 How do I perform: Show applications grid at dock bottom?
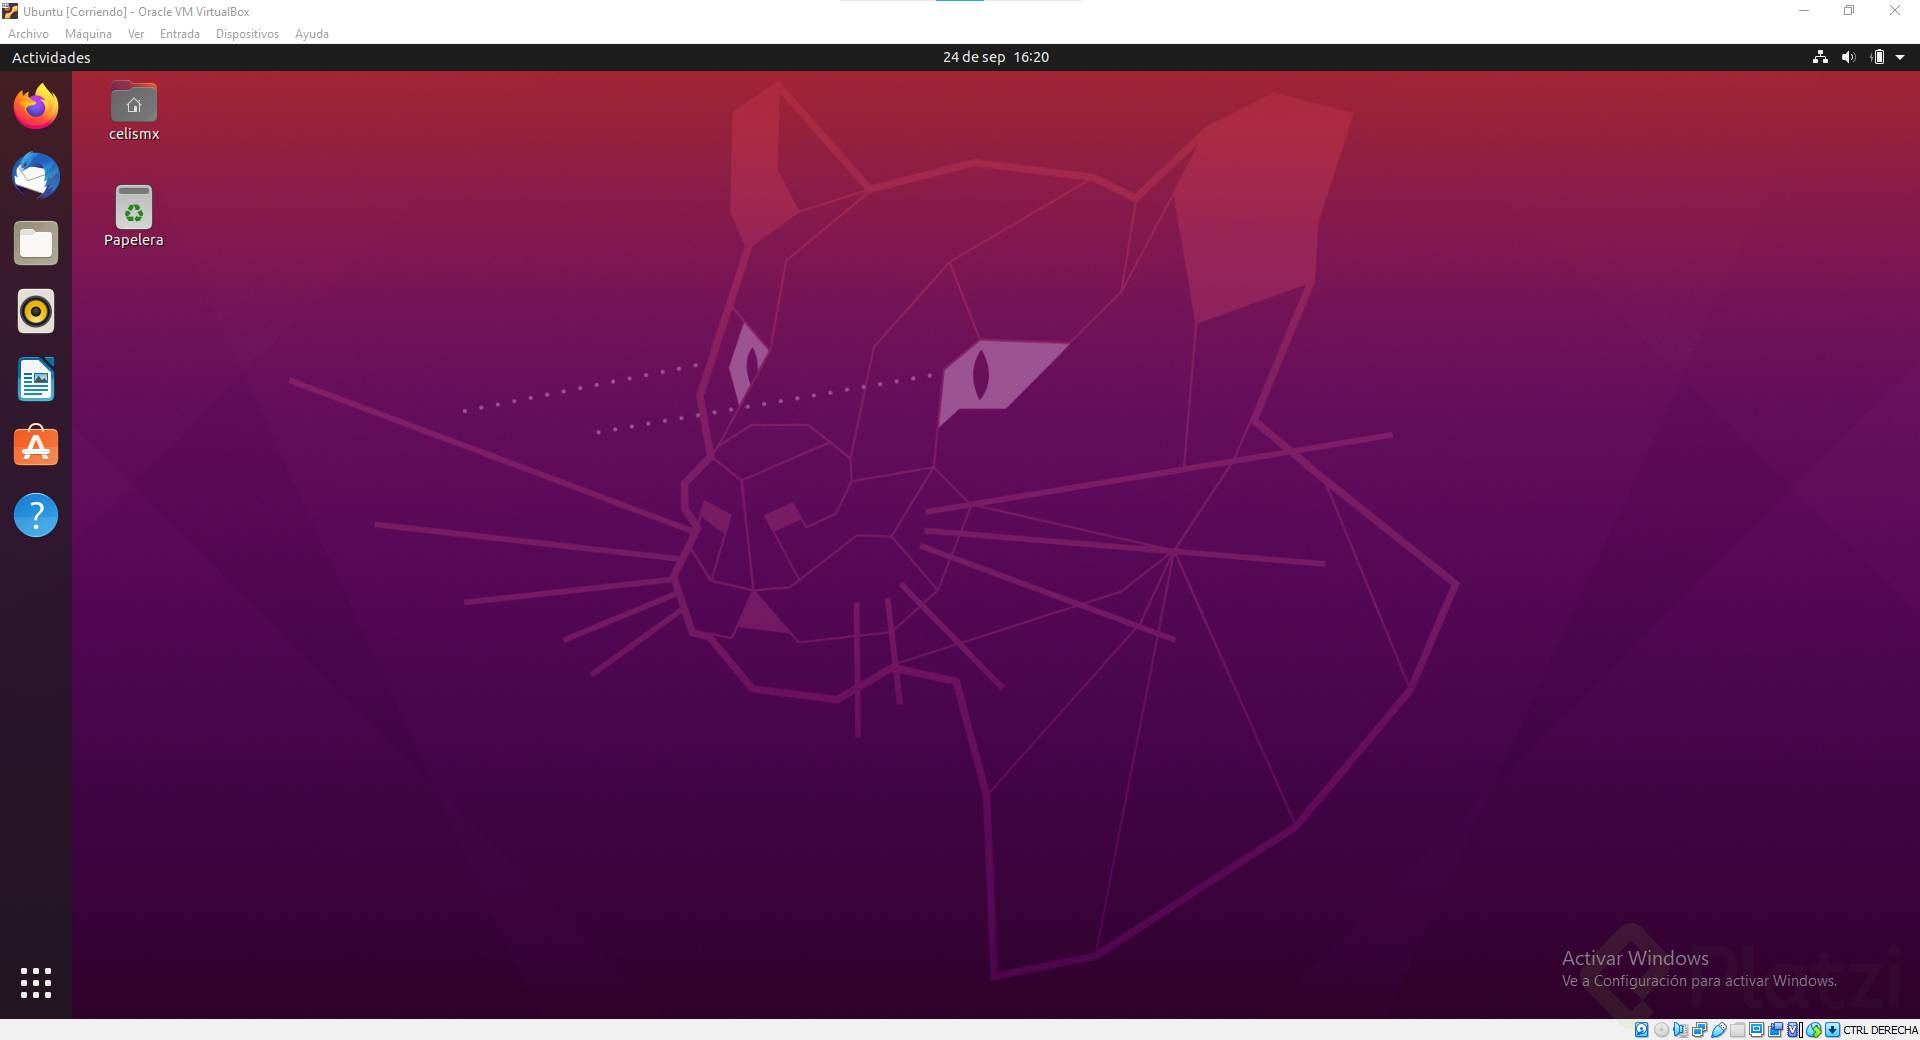coord(36,982)
